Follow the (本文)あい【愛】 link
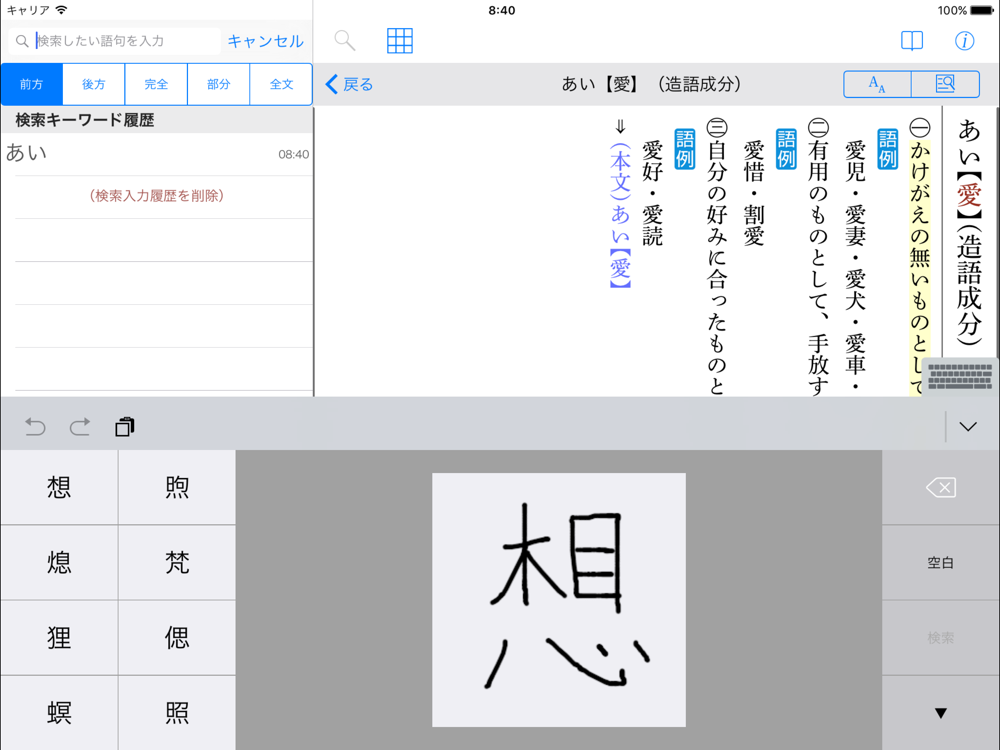This screenshot has height=750, width=1000. pos(620,216)
